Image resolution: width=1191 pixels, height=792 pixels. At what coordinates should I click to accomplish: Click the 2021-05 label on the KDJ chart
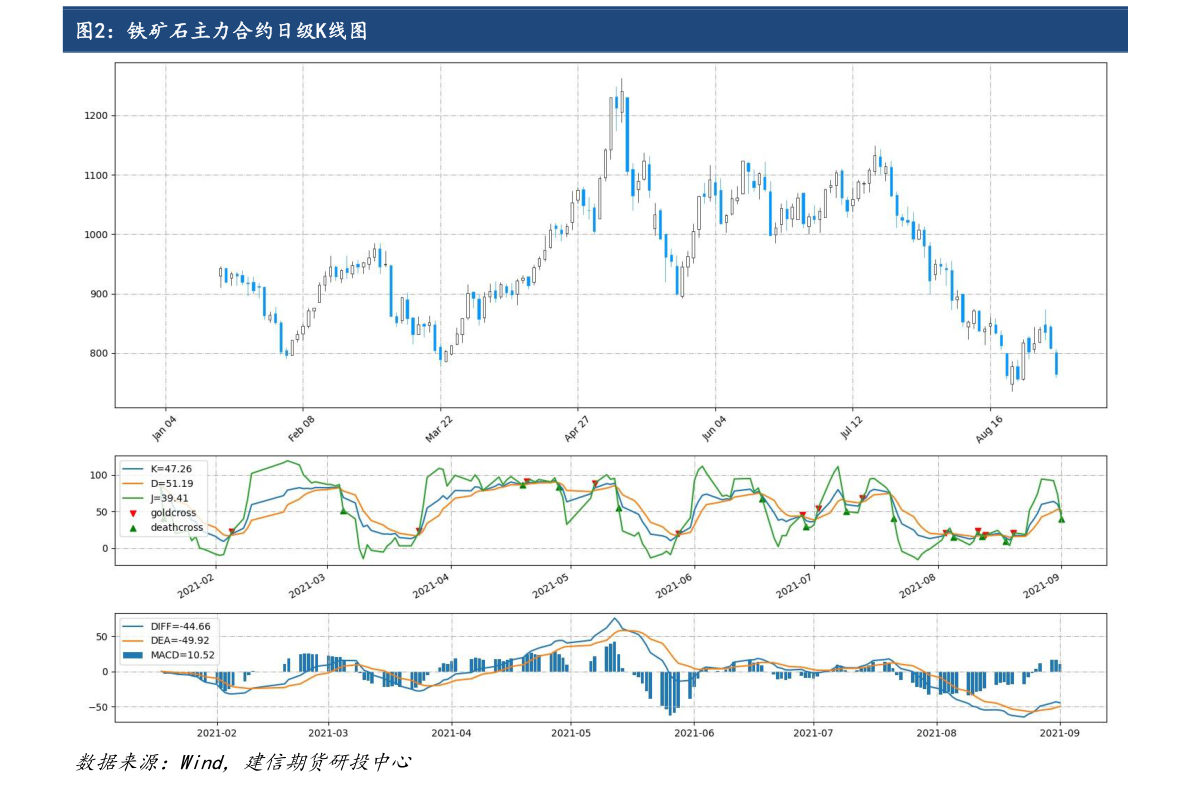[x=551, y=585]
